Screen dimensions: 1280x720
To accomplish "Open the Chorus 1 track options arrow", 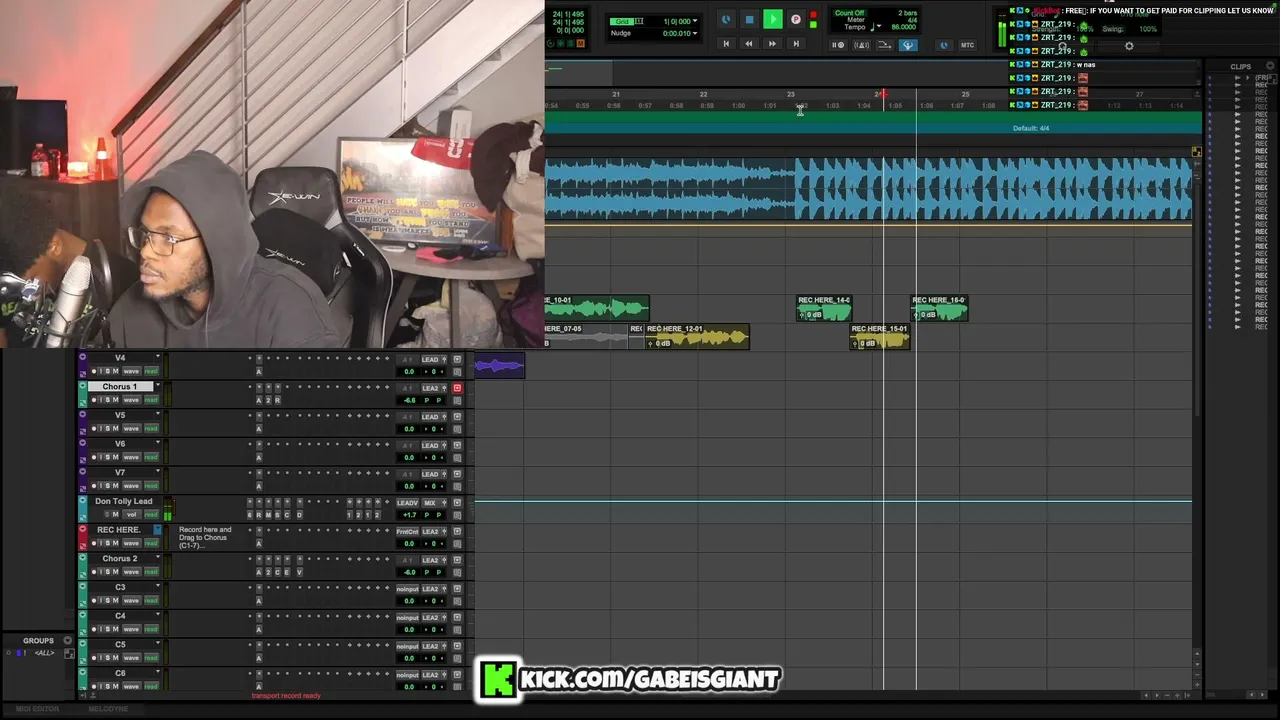I will [x=157, y=387].
